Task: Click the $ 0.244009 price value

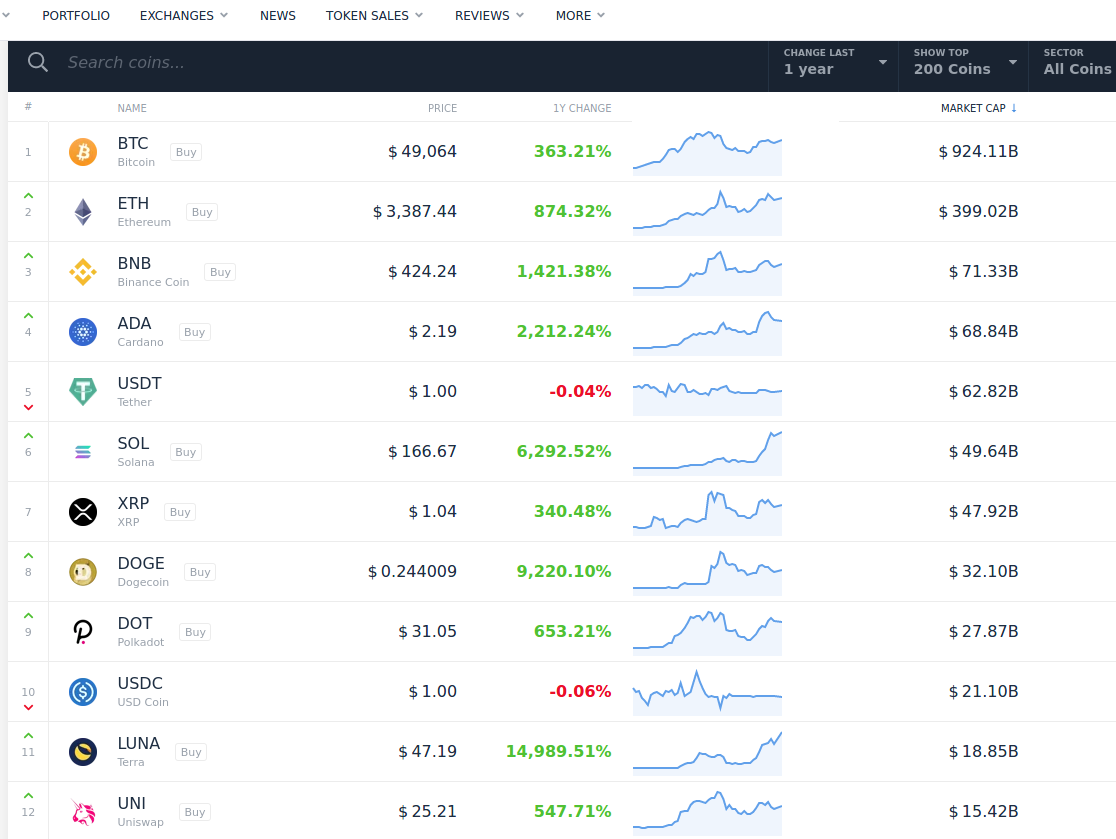Action: pyautogui.click(x=412, y=571)
